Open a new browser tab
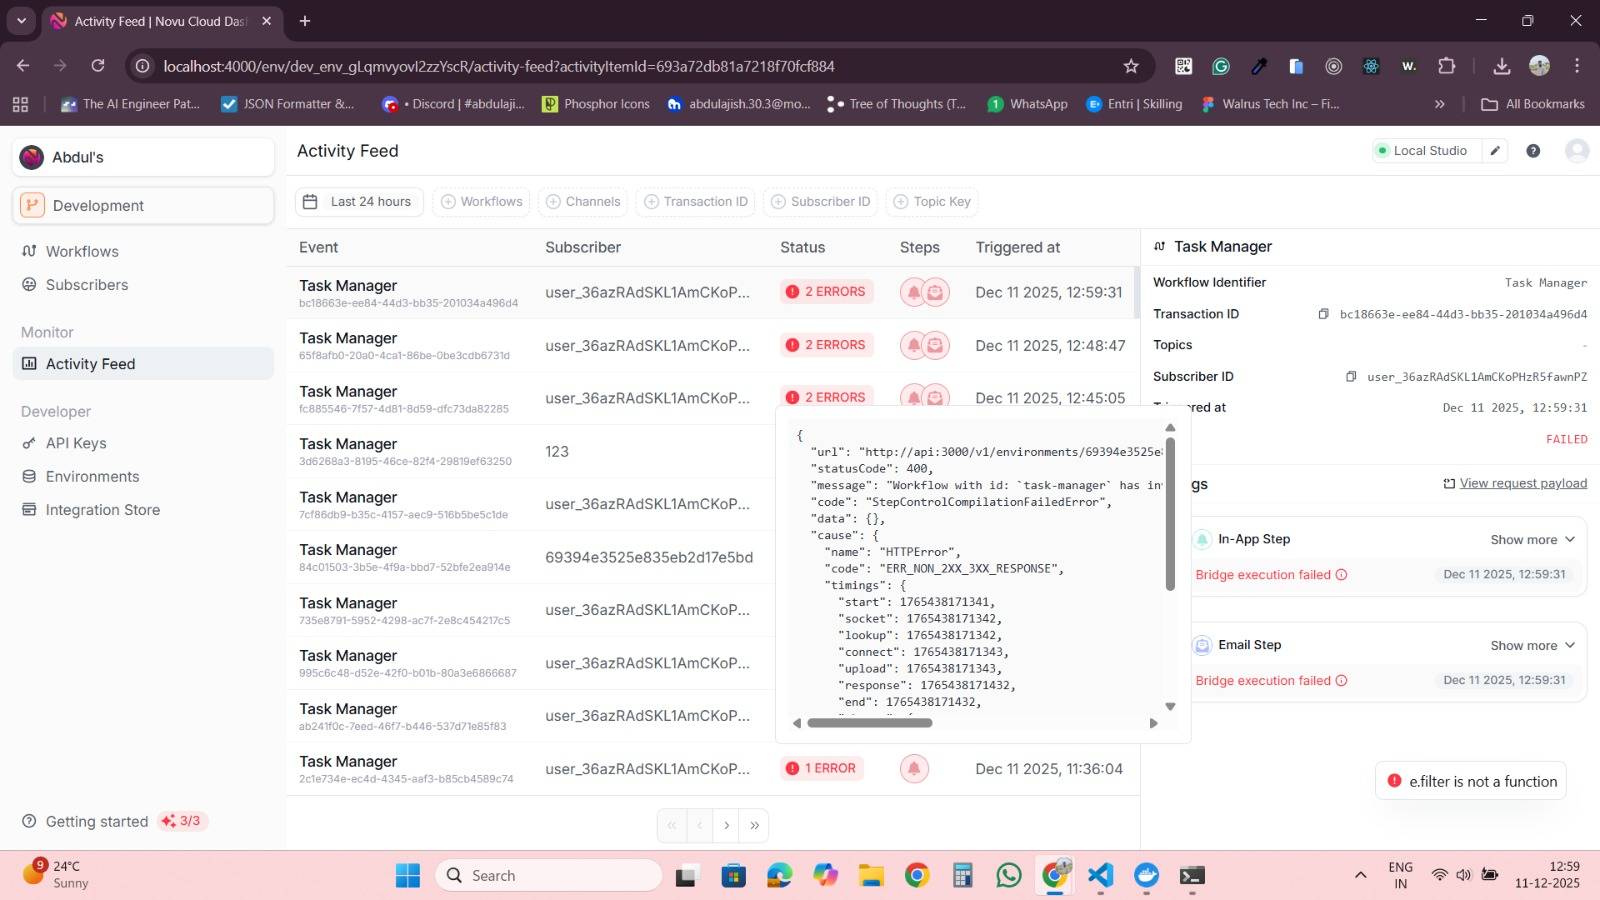This screenshot has height=900, width=1600. [x=305, y=21]
